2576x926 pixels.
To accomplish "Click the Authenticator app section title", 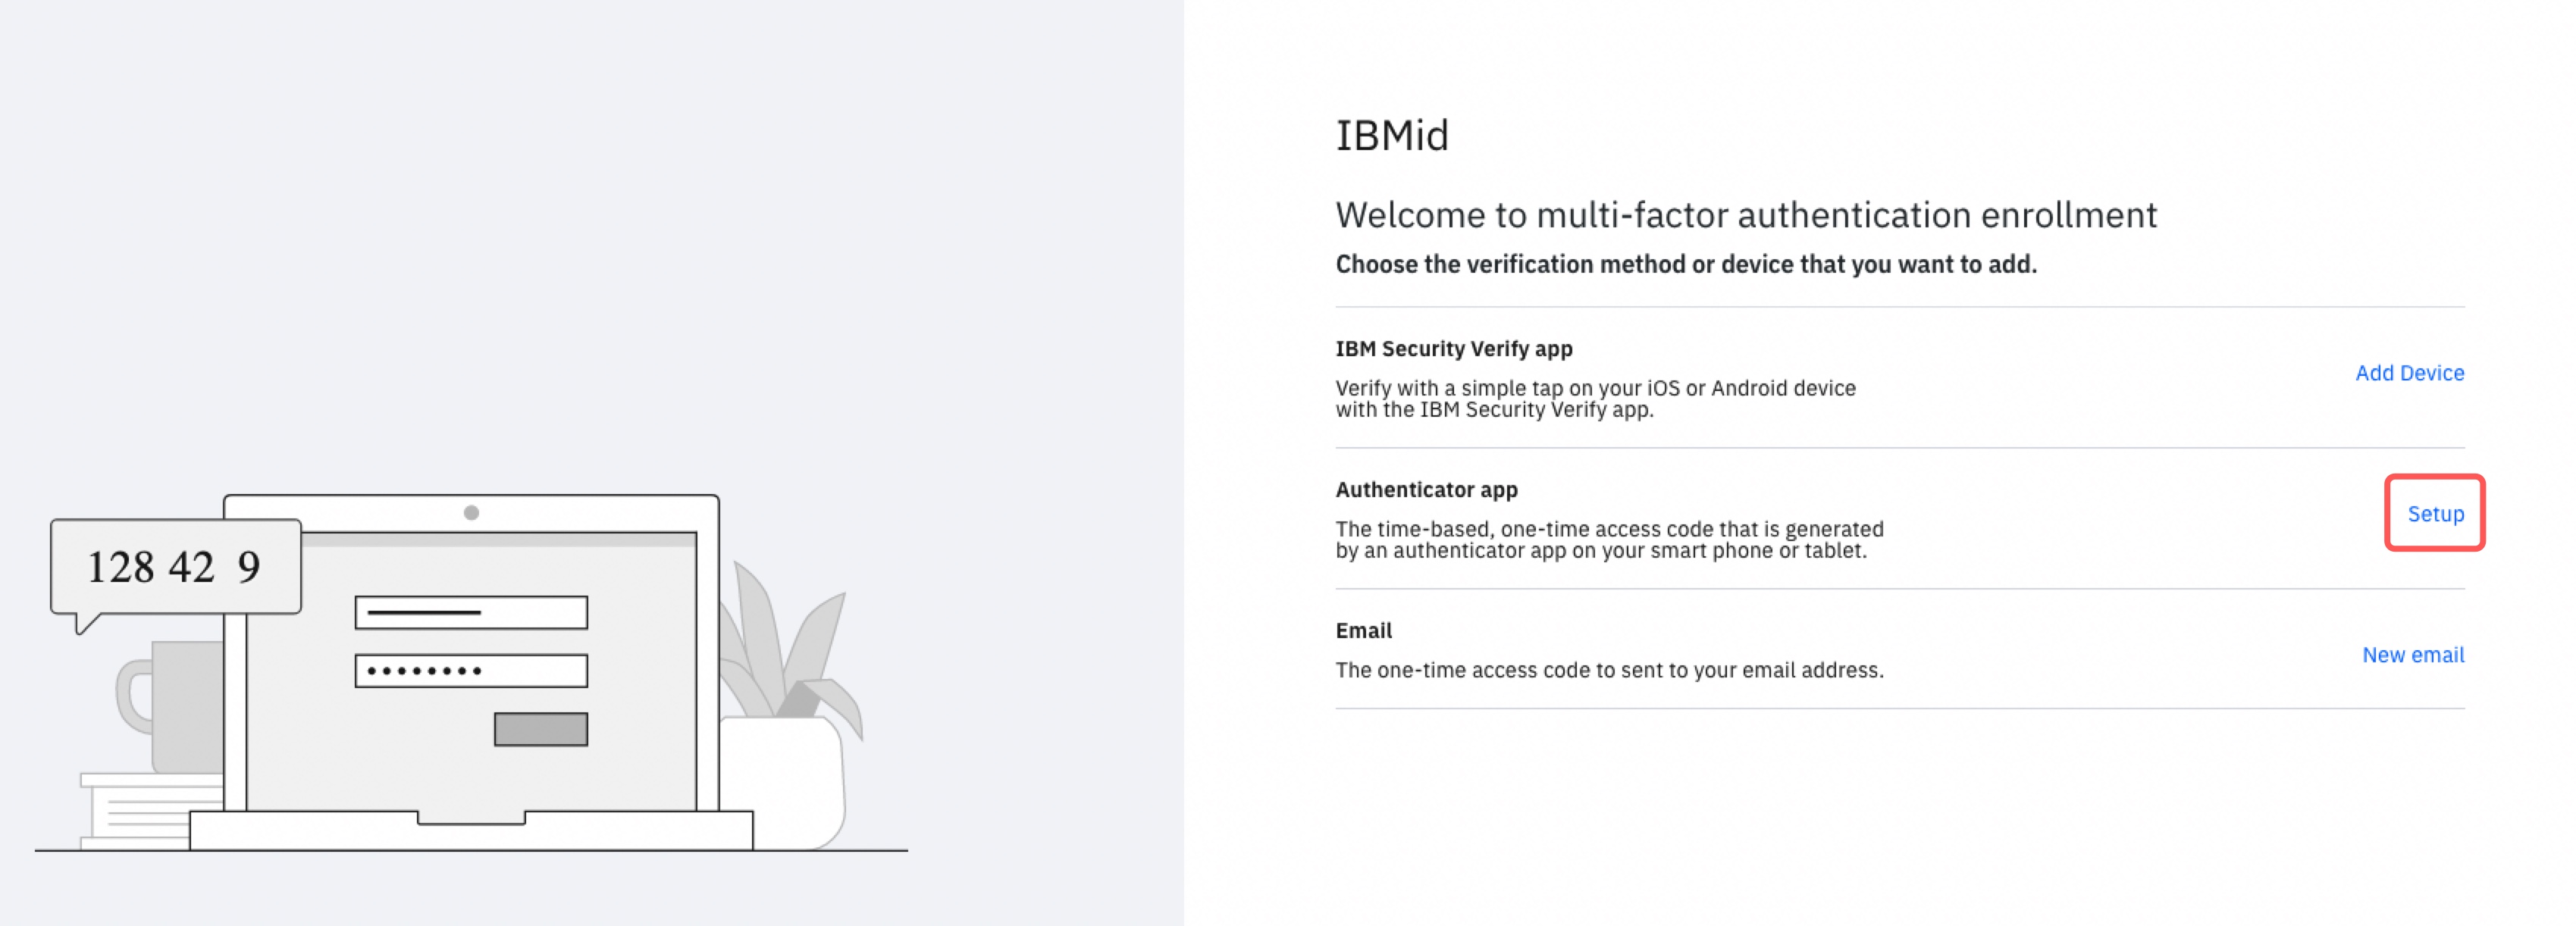I will click(x=1426, y=490).
